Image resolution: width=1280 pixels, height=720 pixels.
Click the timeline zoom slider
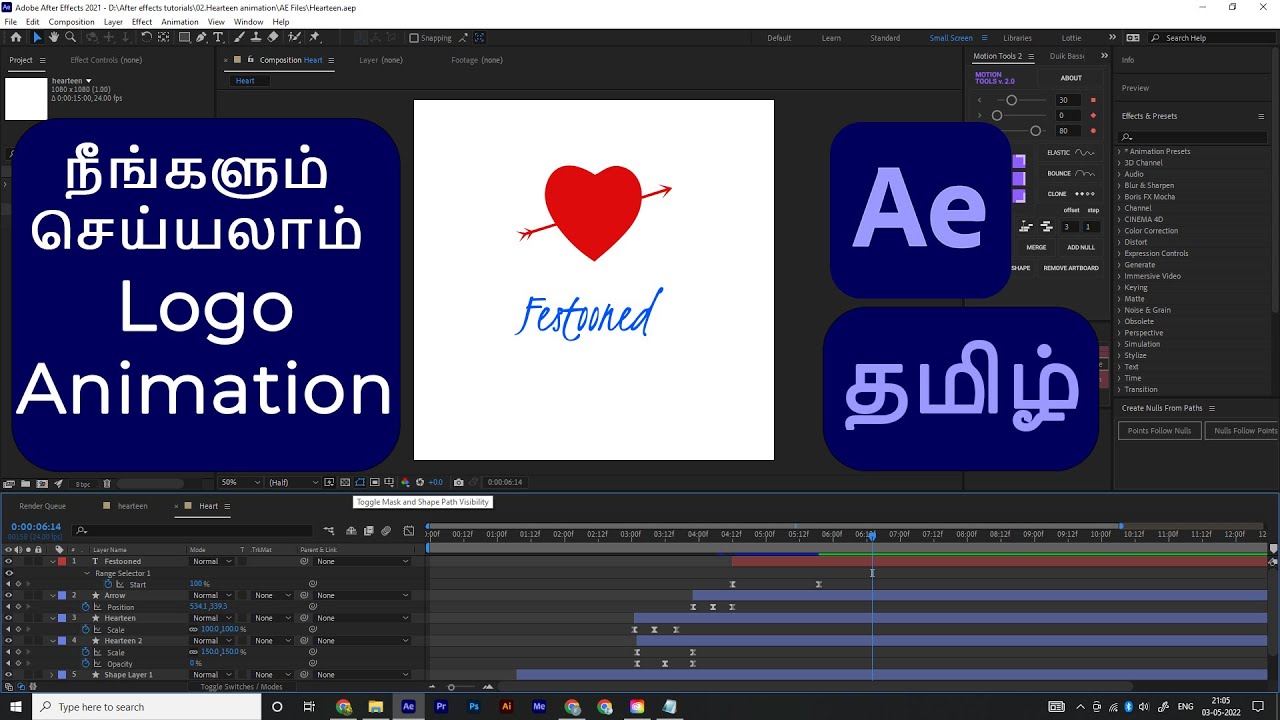451,687
